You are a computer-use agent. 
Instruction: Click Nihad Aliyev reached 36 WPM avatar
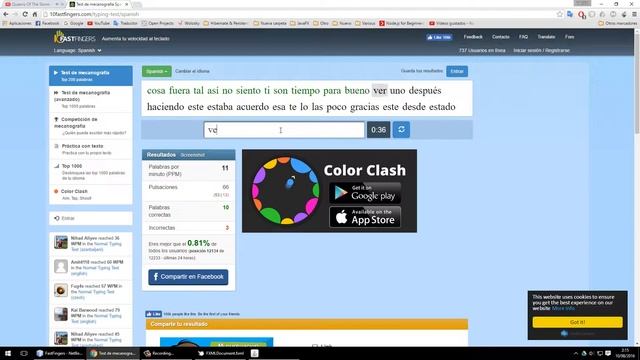click(61, 242)
